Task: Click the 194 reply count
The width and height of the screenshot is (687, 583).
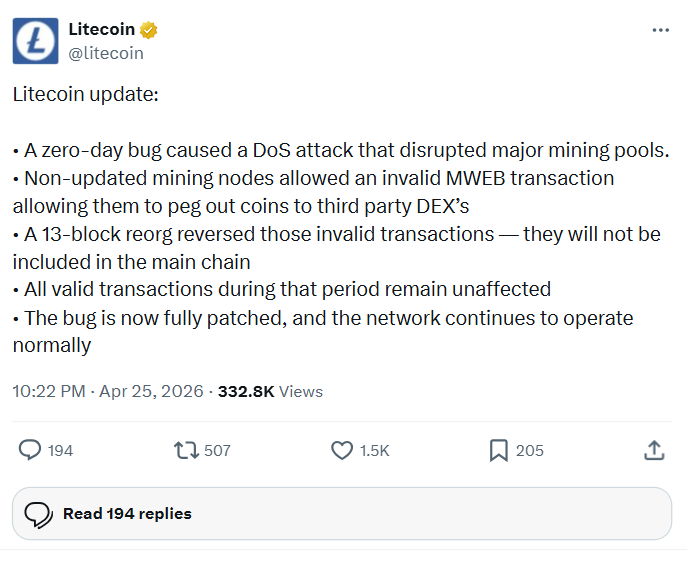Action: tap(60, 451)
